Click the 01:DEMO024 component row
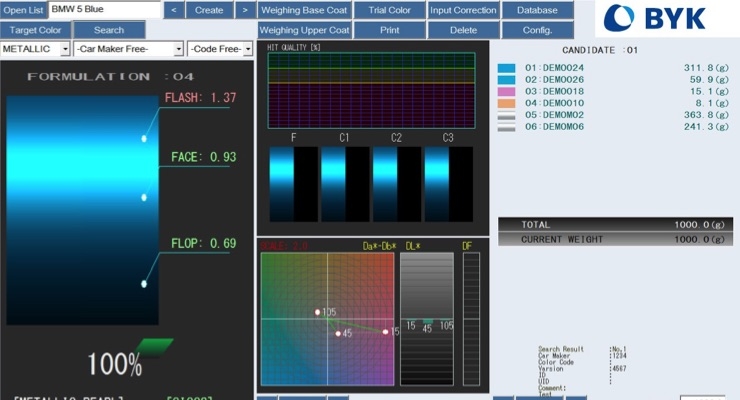This screenshot has width=740, height=400. point(613,68)
